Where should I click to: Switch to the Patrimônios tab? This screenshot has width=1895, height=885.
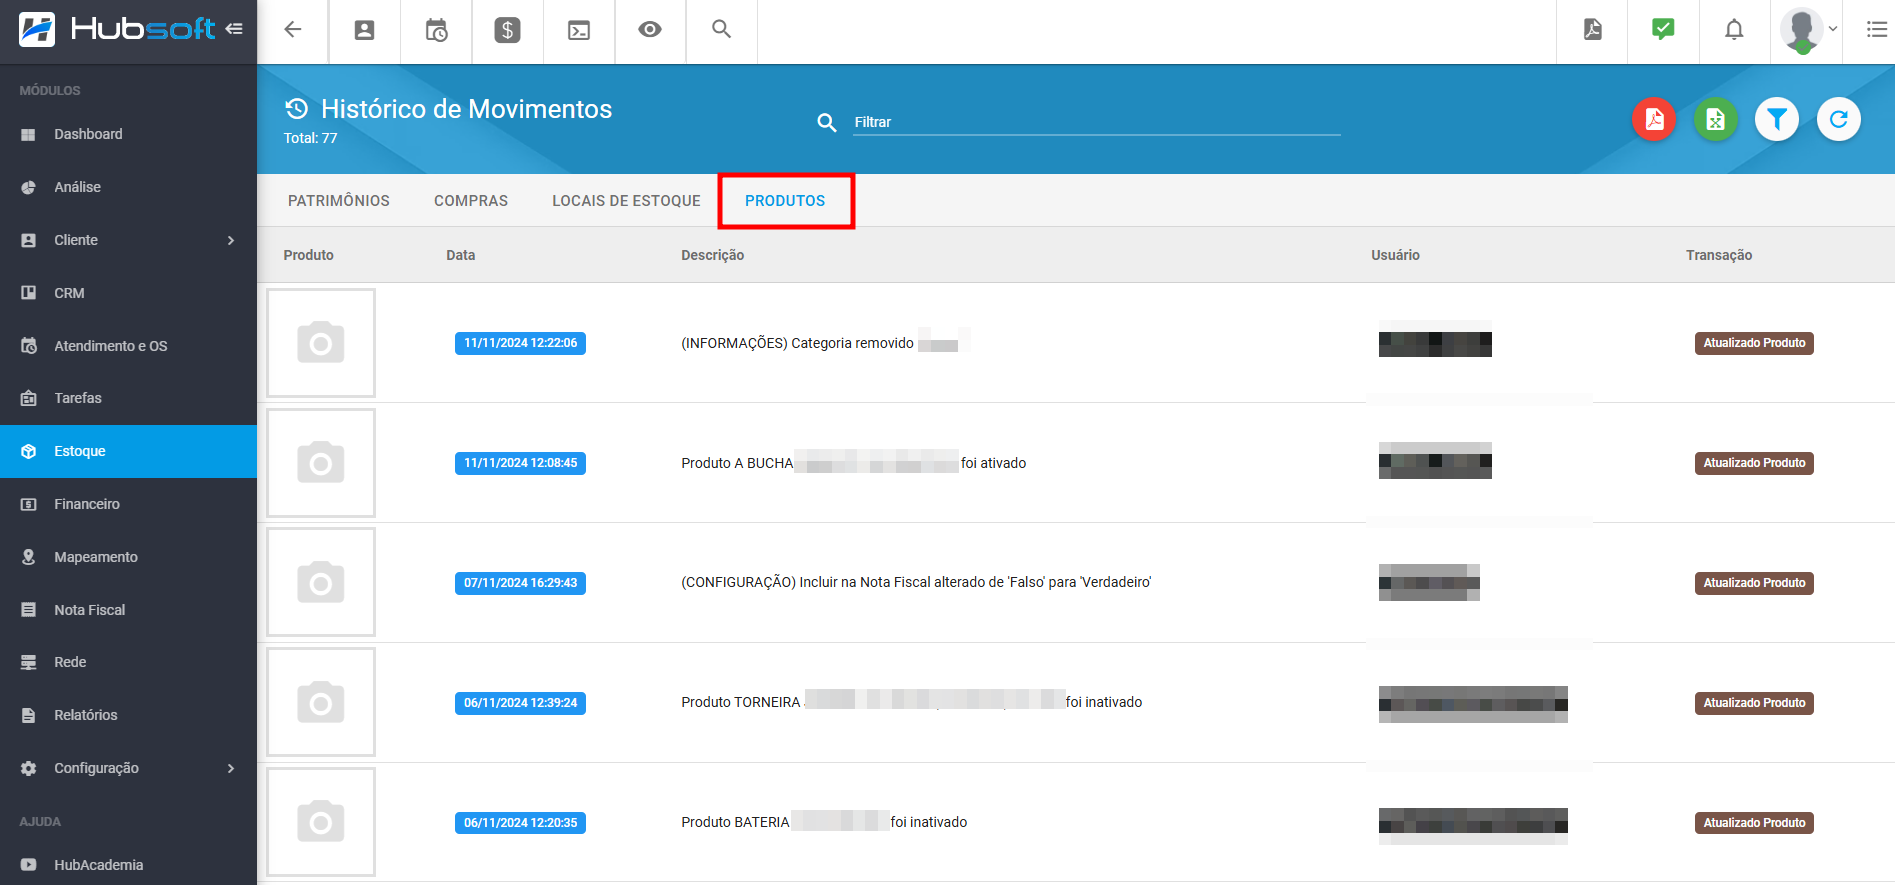pos(339,201)
